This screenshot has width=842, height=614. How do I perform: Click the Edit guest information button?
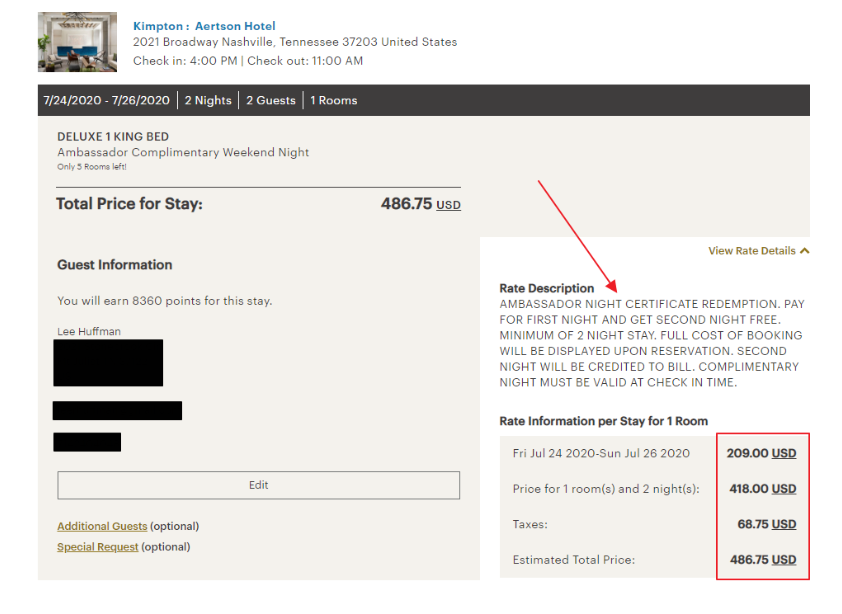[258, 485]
